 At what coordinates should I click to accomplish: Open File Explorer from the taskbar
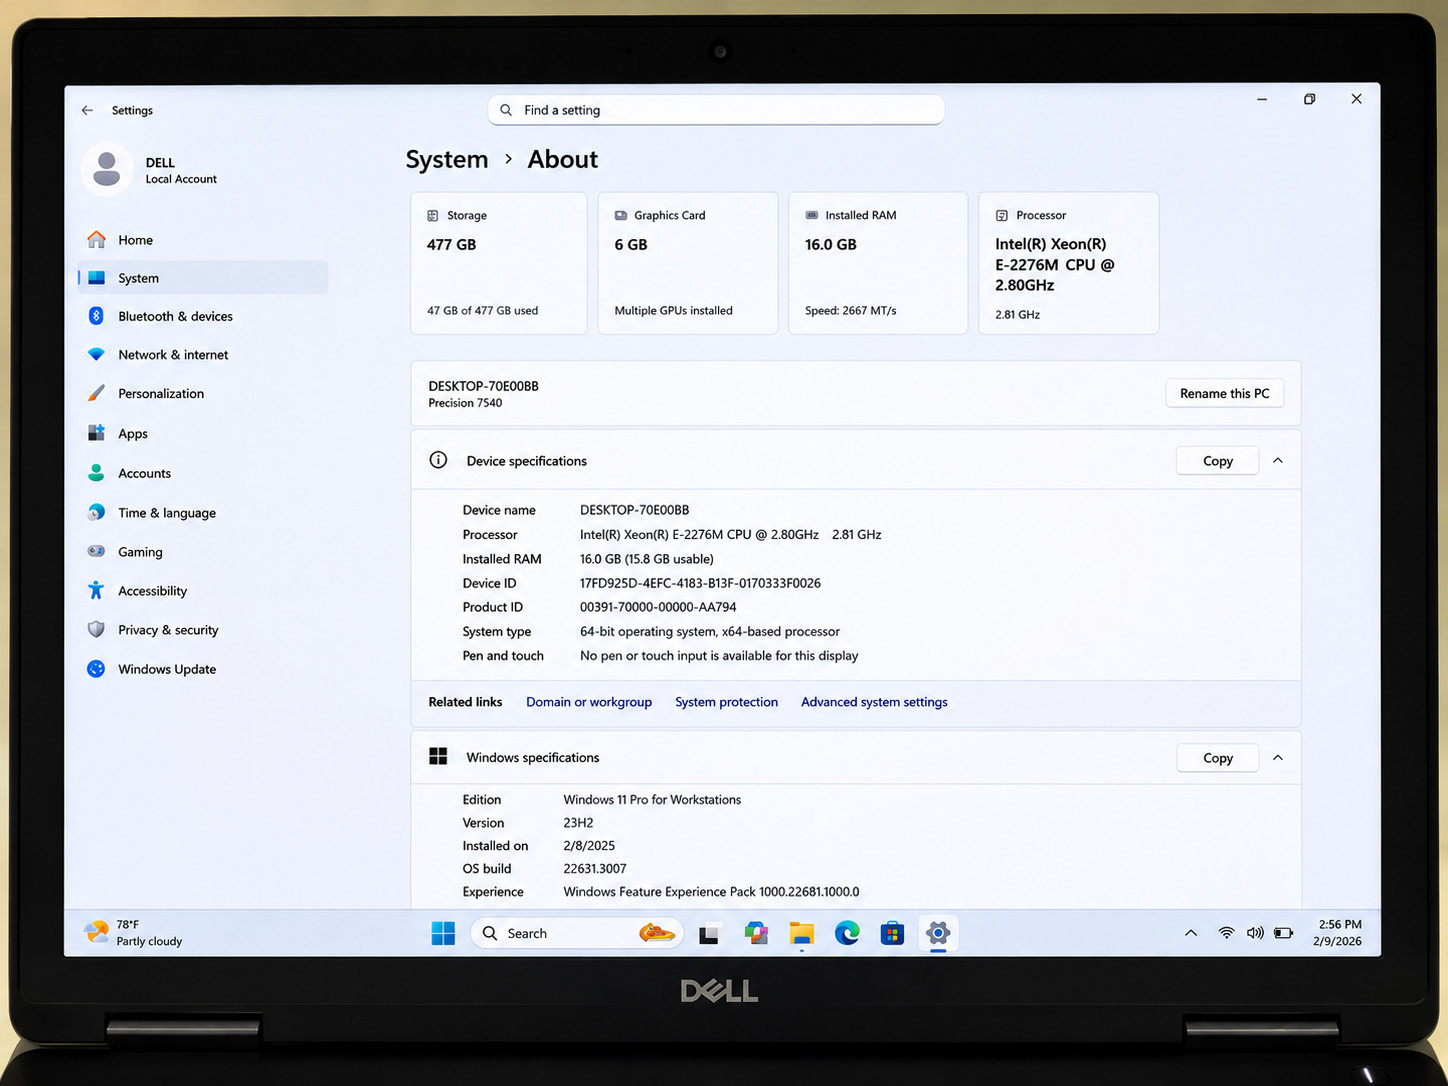pyautogui.click(x=802, y=933)
